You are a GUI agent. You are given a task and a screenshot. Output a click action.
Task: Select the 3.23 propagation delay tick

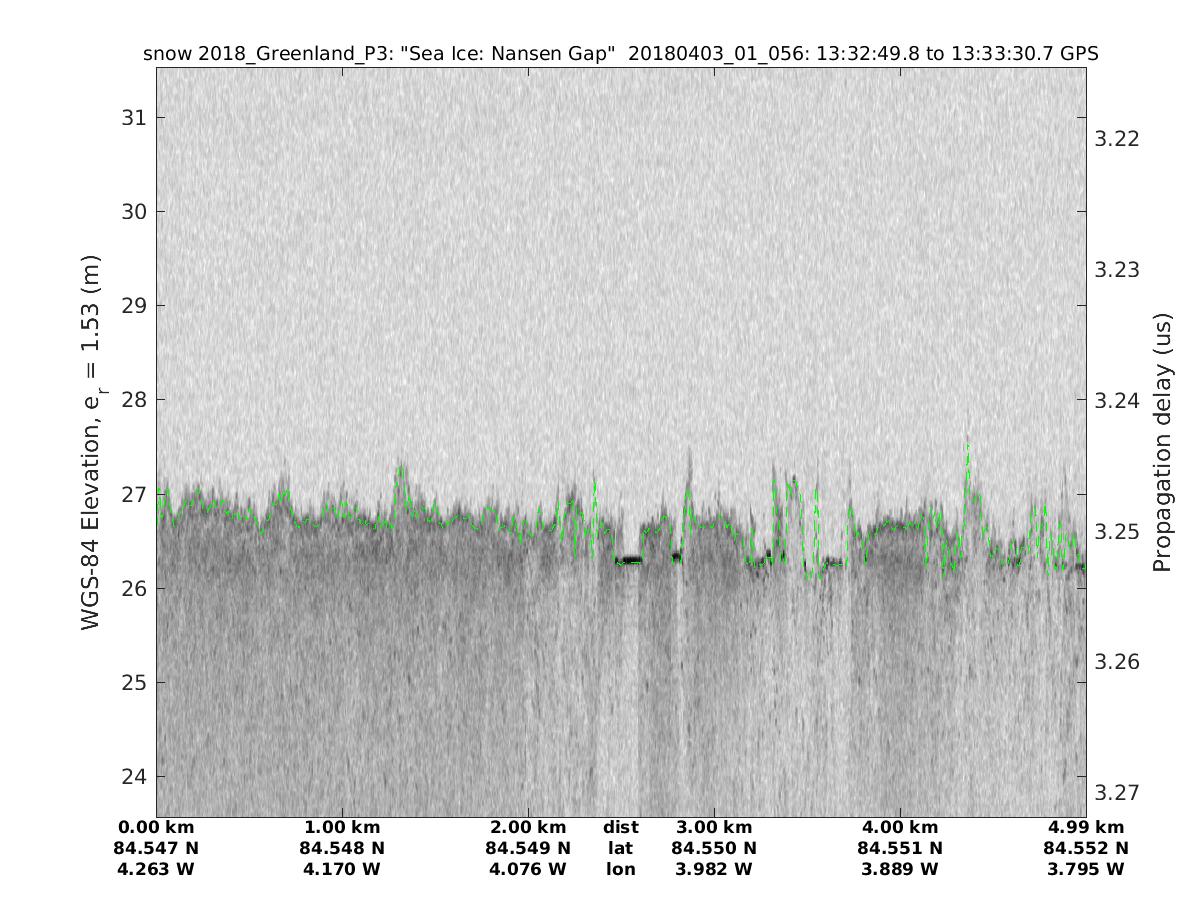coord(1118,270)
